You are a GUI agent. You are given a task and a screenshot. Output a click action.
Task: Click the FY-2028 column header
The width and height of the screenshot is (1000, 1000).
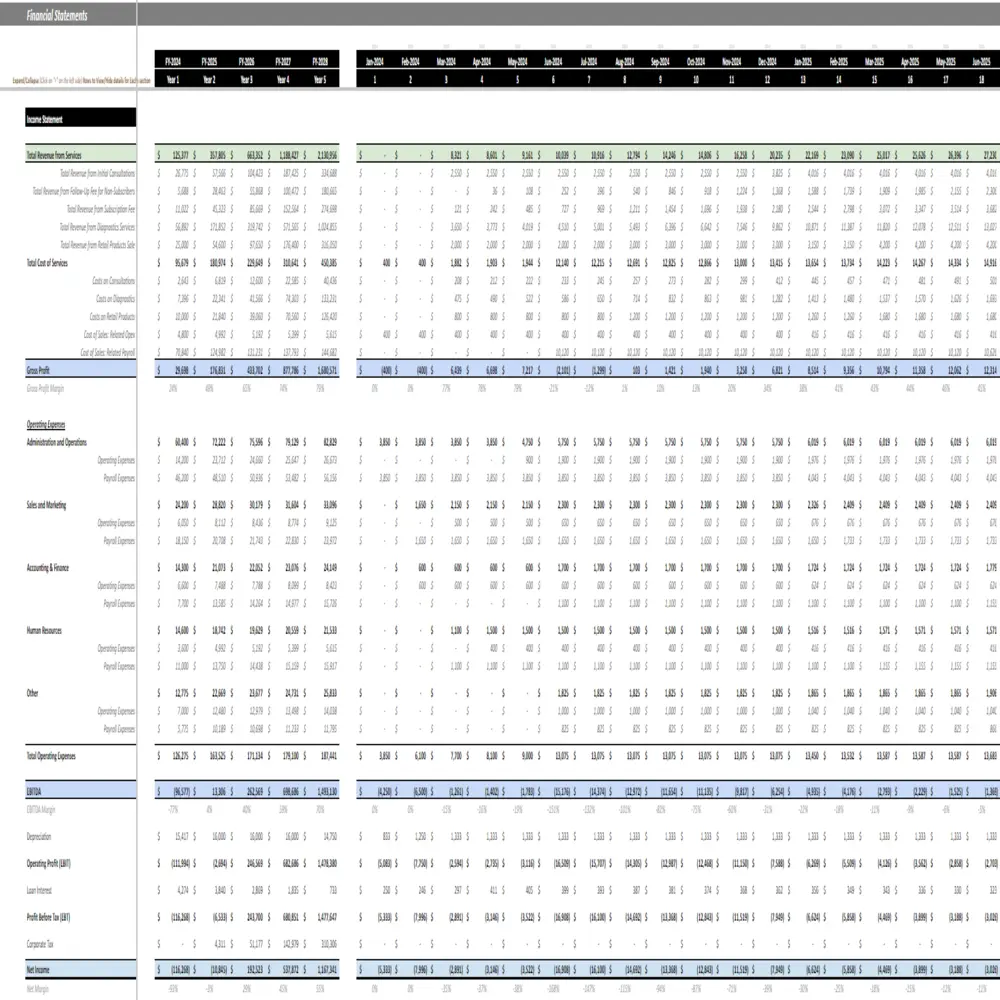tap(320, 61)
